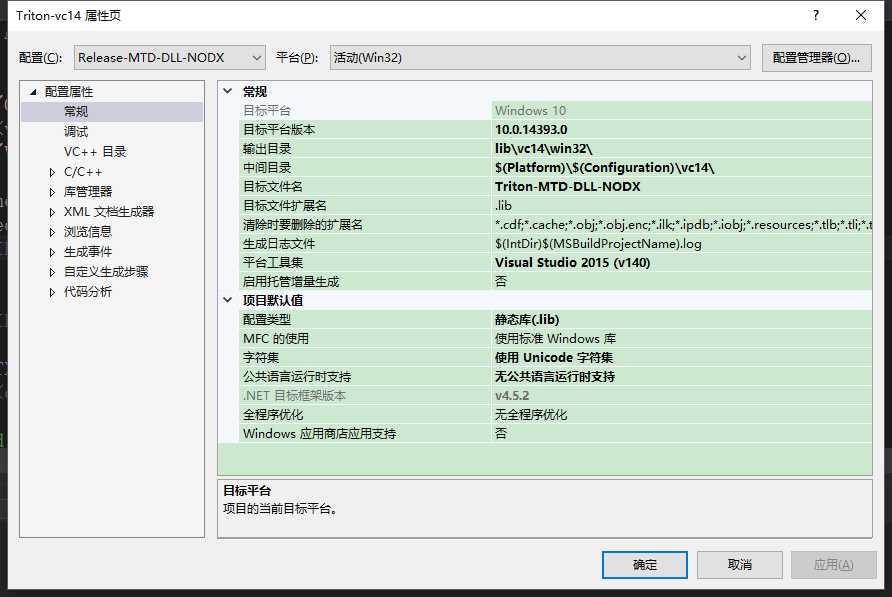The image size is (892, 597).
Task: Select the 配置类型 property name
Action: pyautogui.click(x=267, y=319)
